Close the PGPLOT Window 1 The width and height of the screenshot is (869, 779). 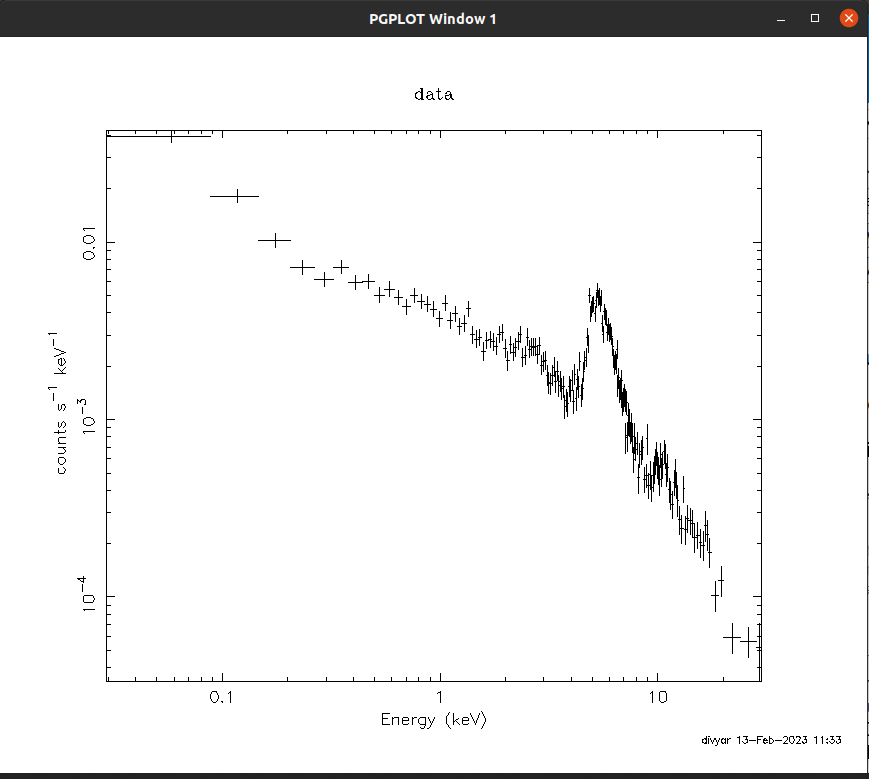point(848,18)
